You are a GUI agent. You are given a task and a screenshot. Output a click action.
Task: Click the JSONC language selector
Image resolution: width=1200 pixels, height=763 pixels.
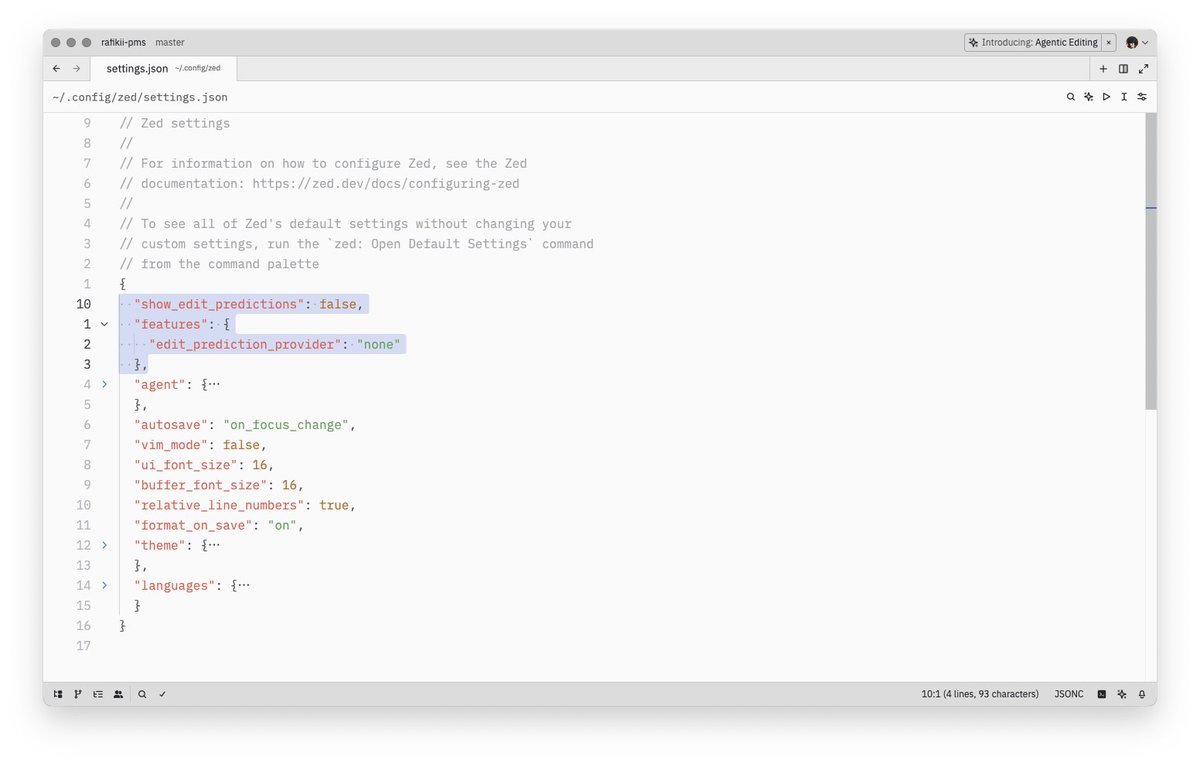click(1069, 694)
